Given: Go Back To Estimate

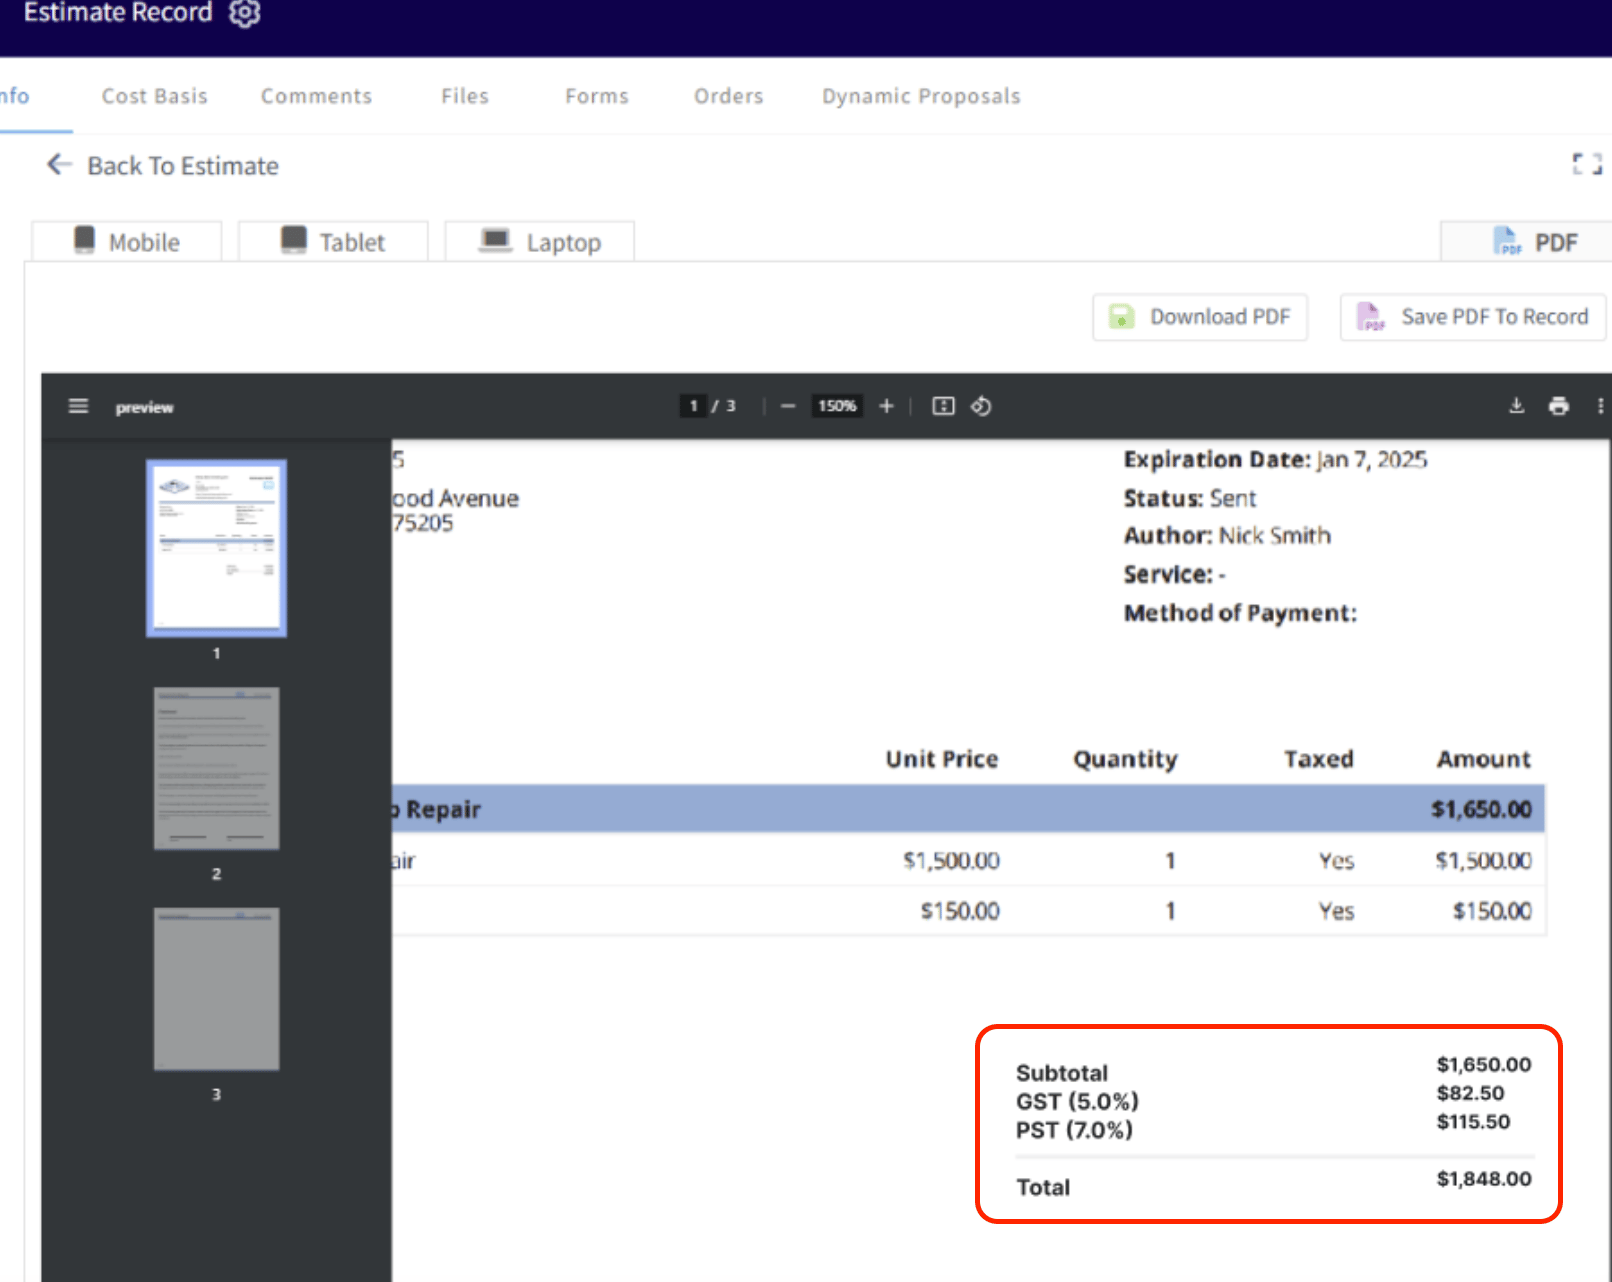Looking at the screenshot, I should [183, 166].
